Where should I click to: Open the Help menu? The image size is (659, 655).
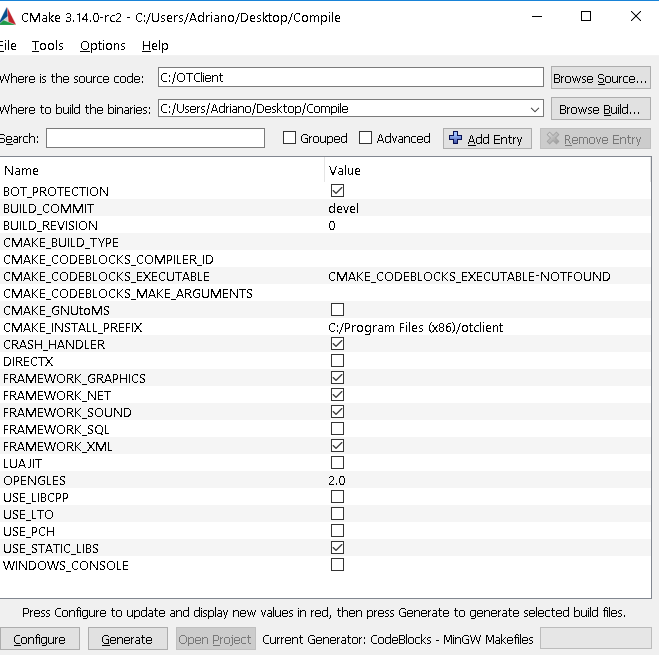coord(155,45)
